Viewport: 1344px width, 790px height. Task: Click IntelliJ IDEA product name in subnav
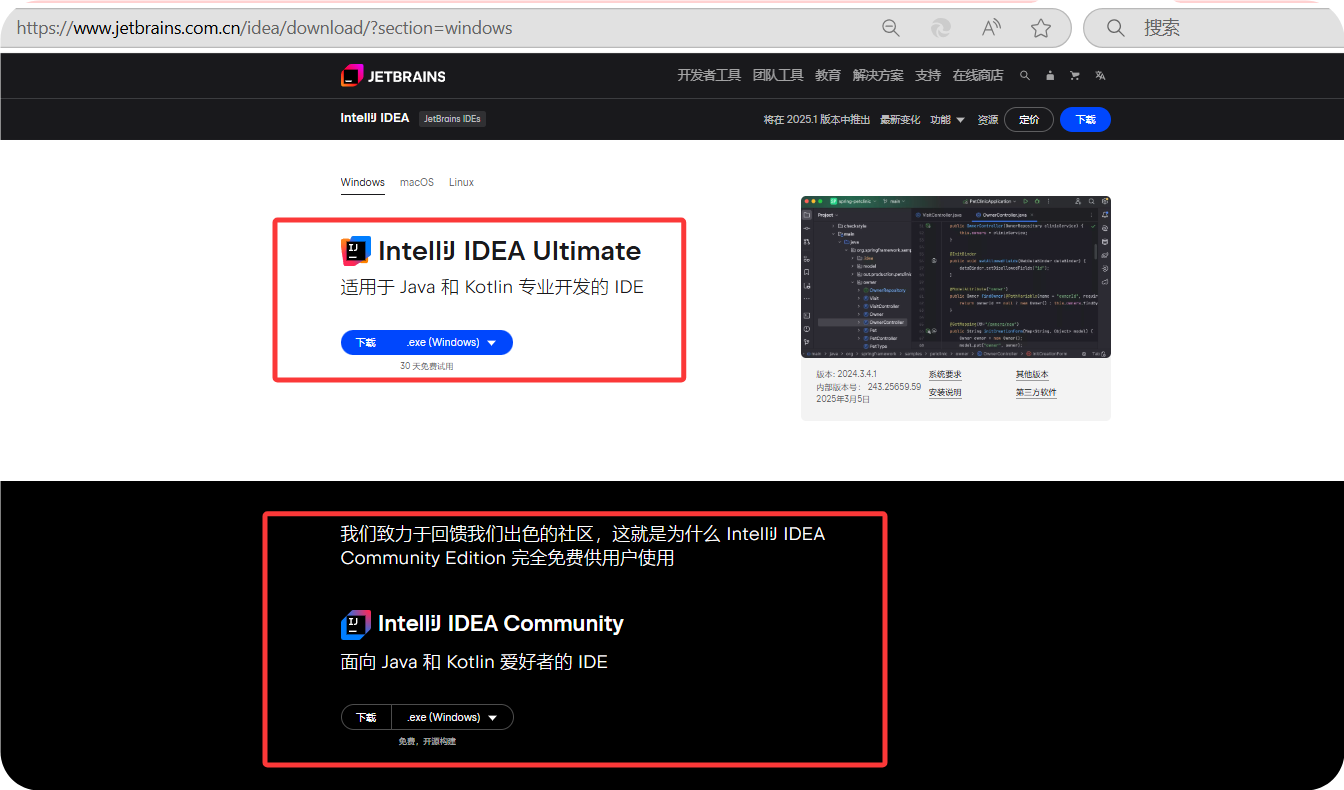[x=375, y=118]
